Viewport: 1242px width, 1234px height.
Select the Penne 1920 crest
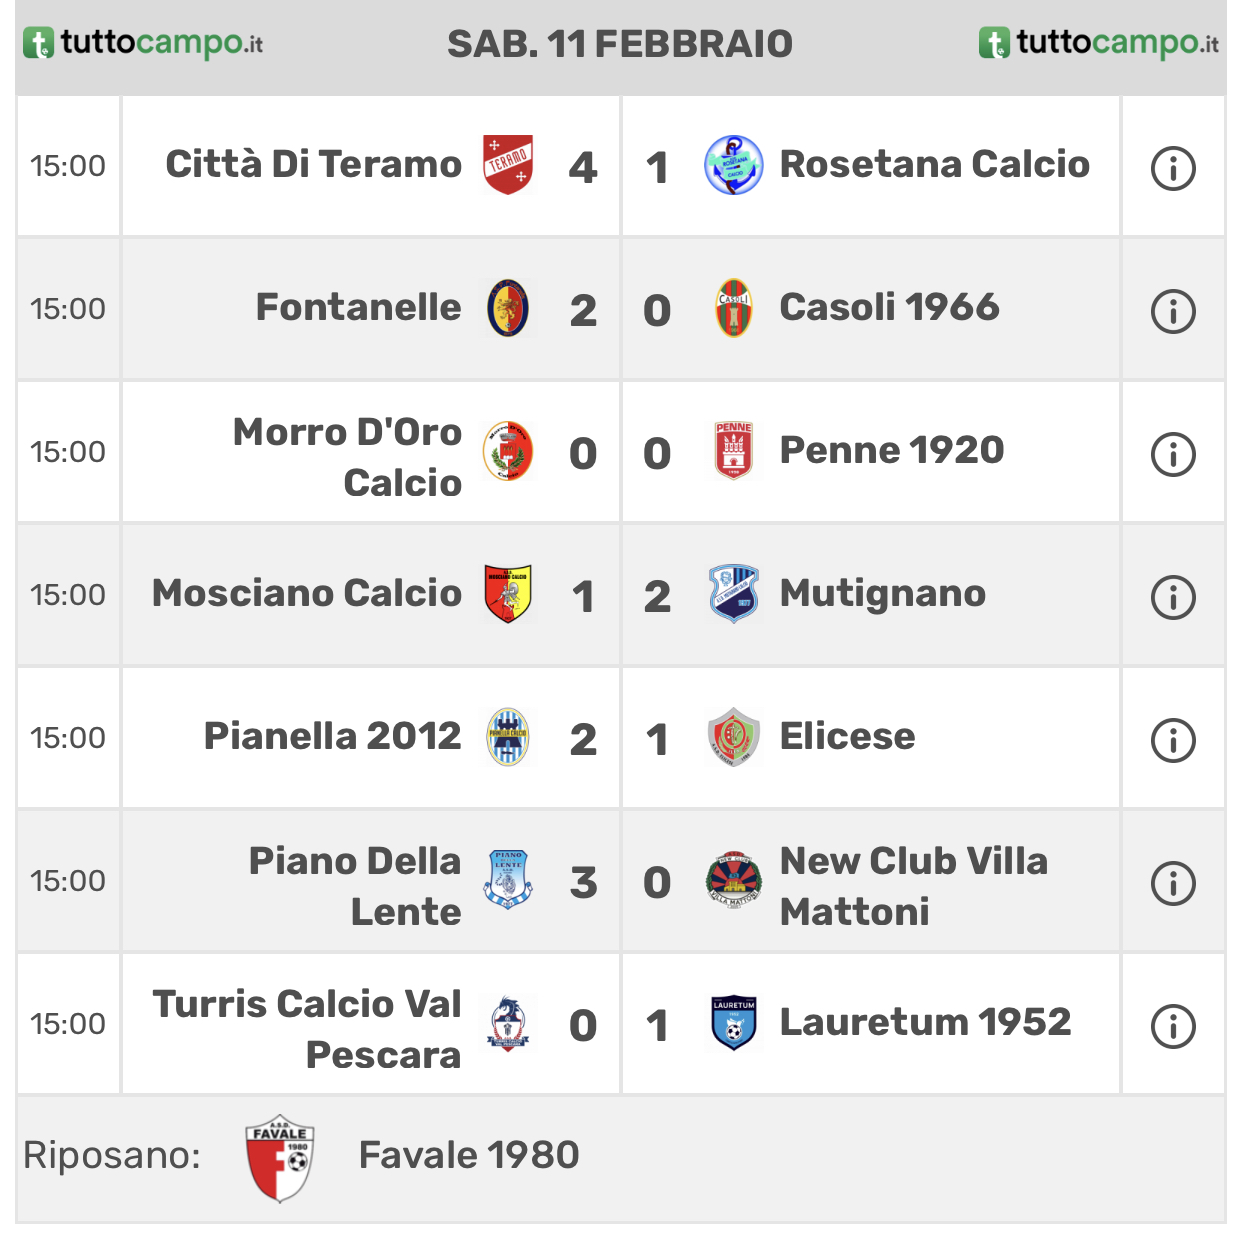point(733,451)
